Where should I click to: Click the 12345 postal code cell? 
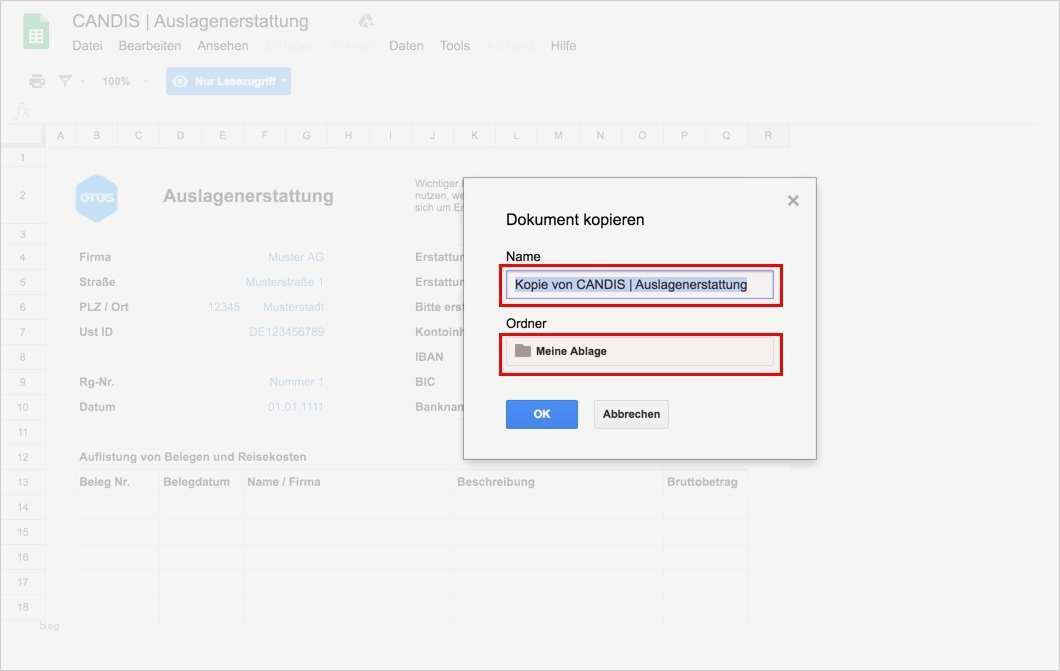pyautogui.click(x=224, y=307)
